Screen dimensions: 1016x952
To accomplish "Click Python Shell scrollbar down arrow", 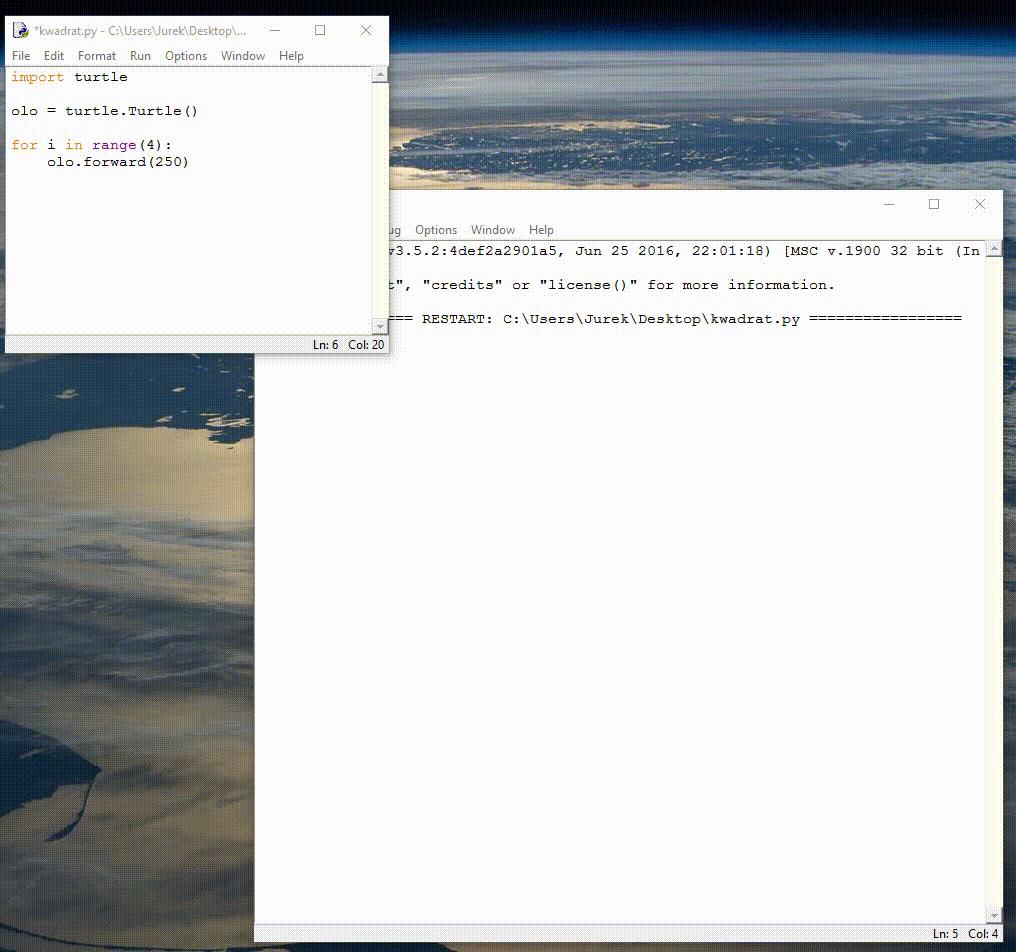I will coord(994,915).
